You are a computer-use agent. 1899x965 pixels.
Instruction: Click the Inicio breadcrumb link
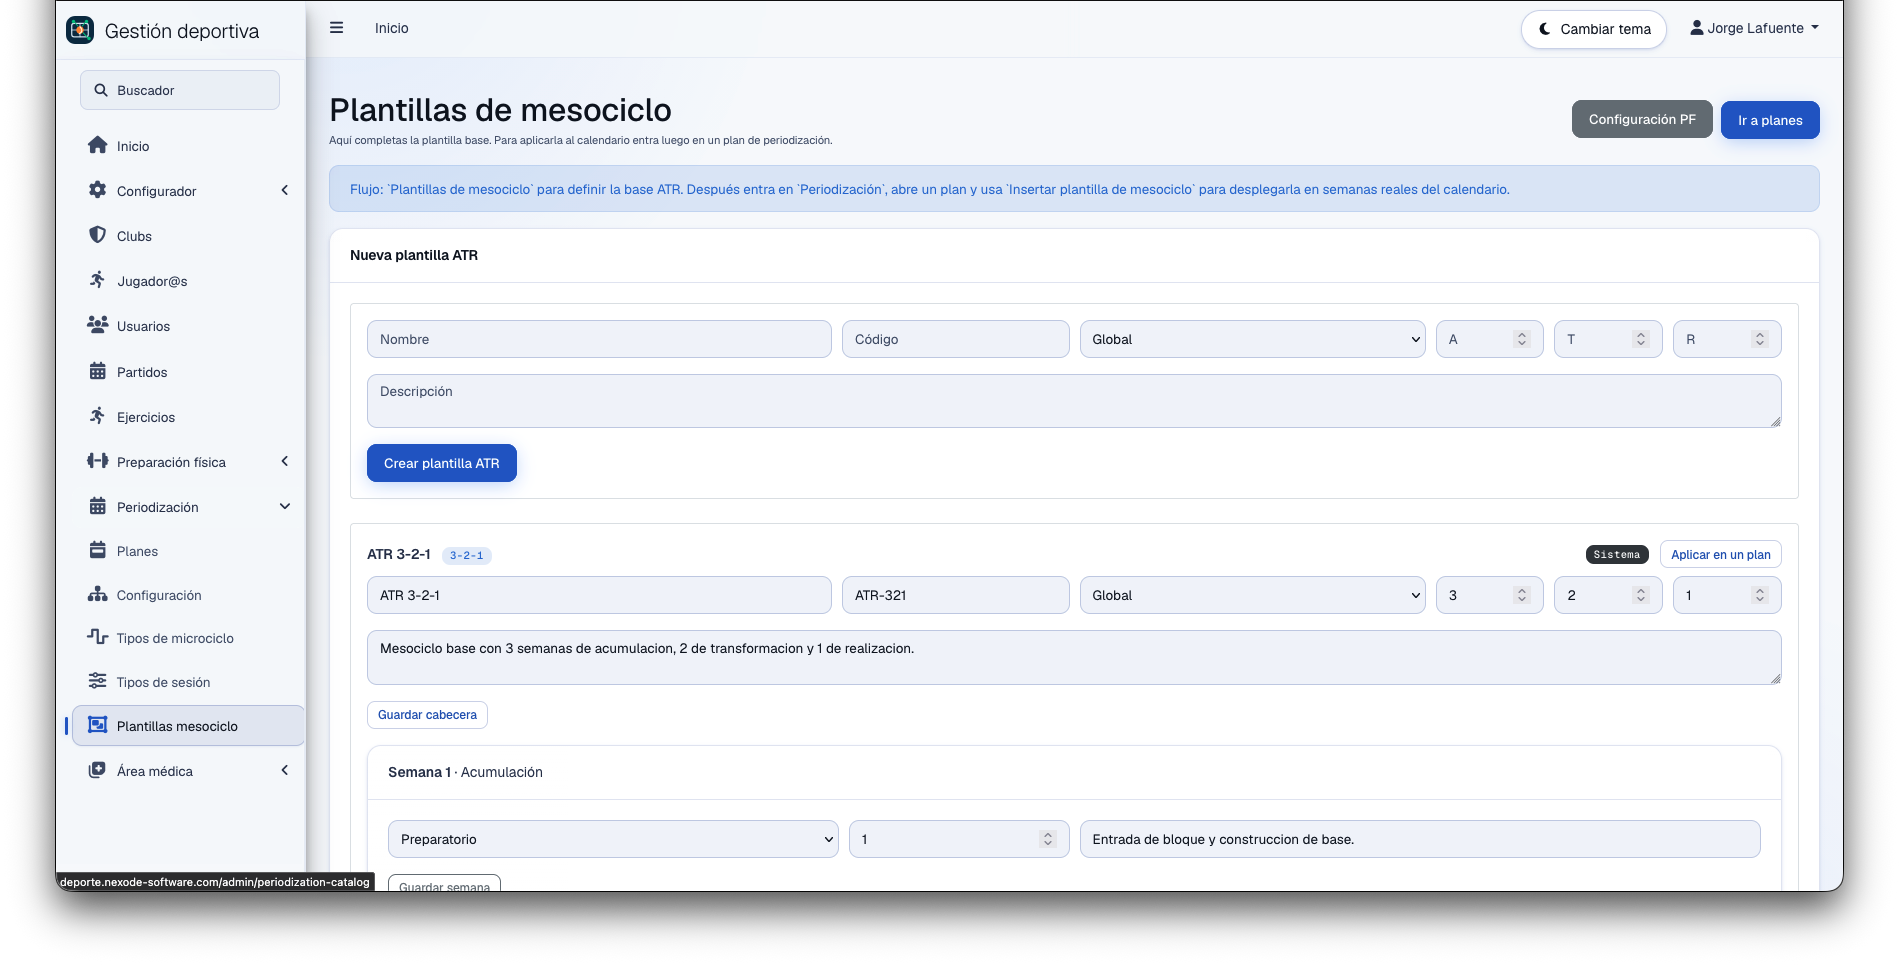tap(392, 28)
